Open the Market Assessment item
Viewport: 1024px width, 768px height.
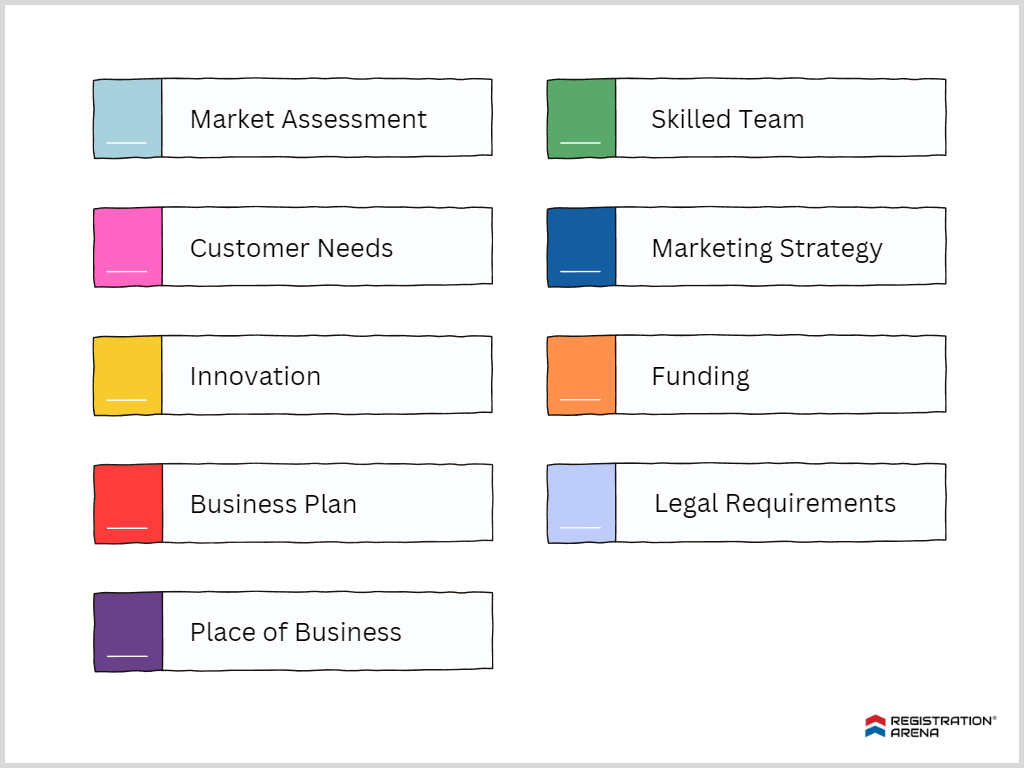coord(308,119)
